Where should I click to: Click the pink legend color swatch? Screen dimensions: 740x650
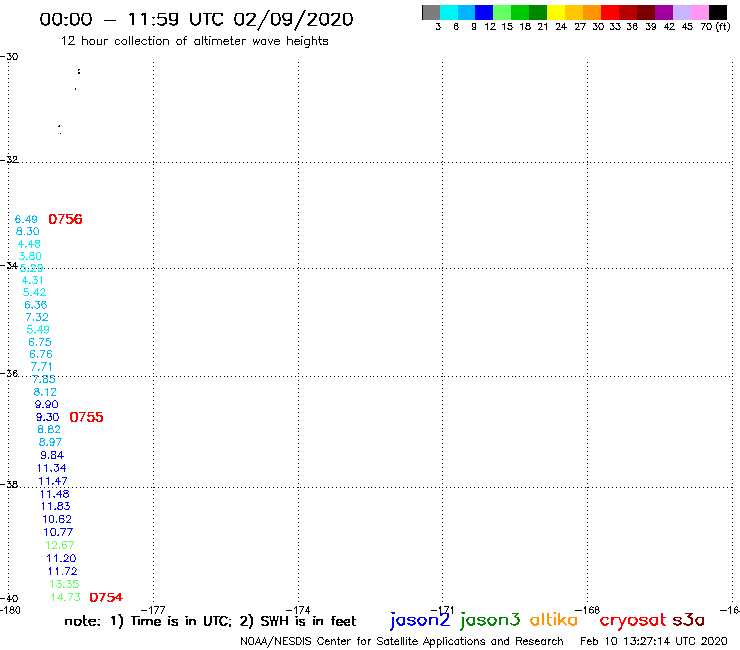(699, 12)
